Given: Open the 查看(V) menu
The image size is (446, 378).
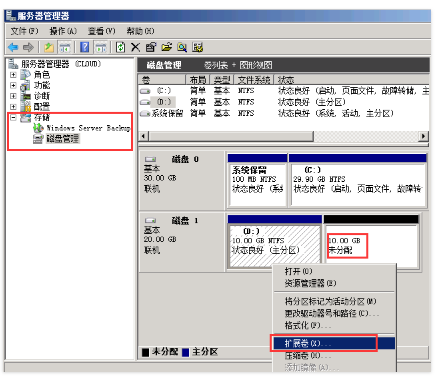Looking at the screenshot, I should pos(101,31).
